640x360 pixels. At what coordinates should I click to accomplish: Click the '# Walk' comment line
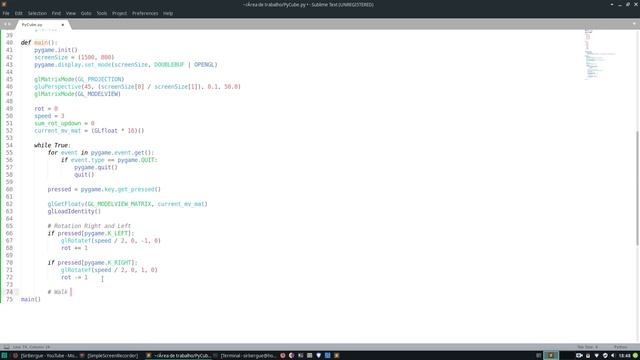58,292
